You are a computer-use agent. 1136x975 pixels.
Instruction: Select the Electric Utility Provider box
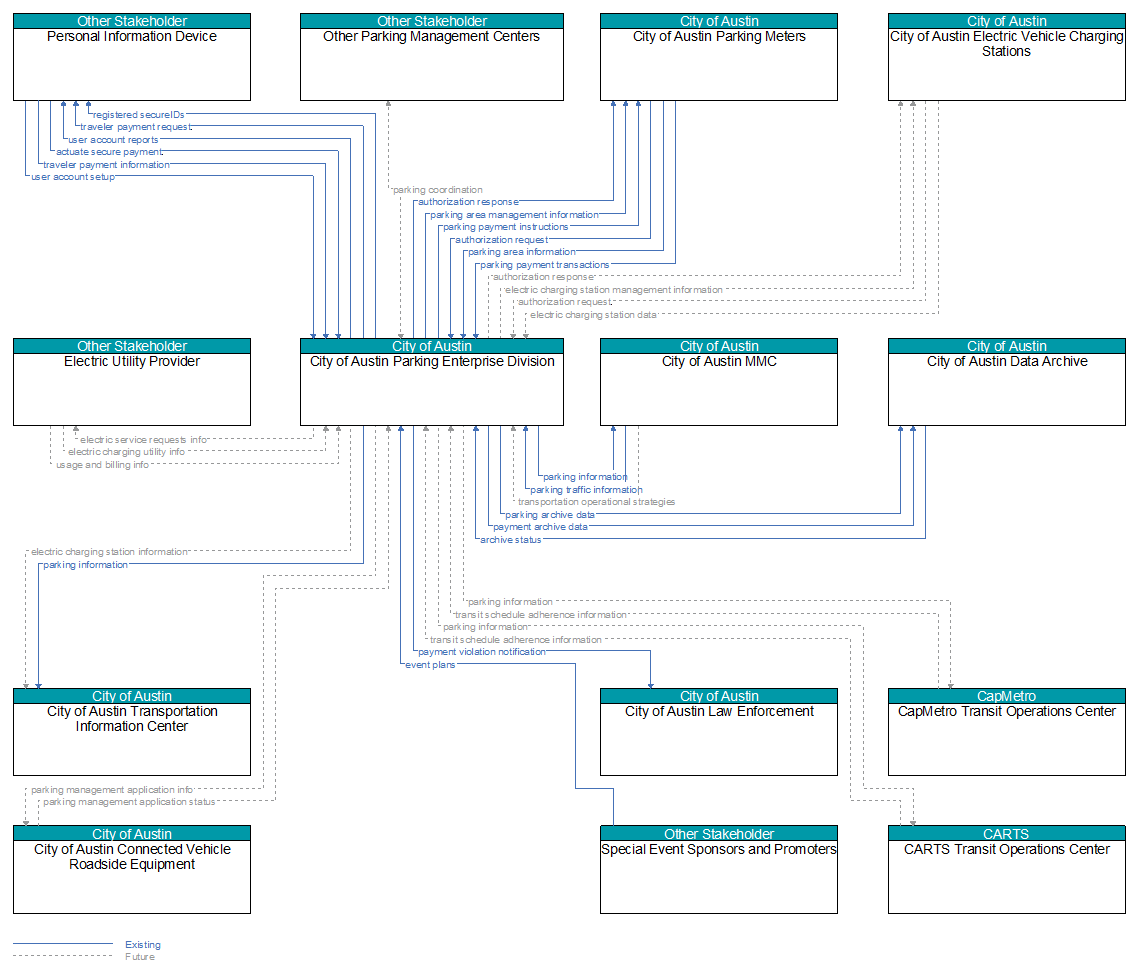point(132,382)
